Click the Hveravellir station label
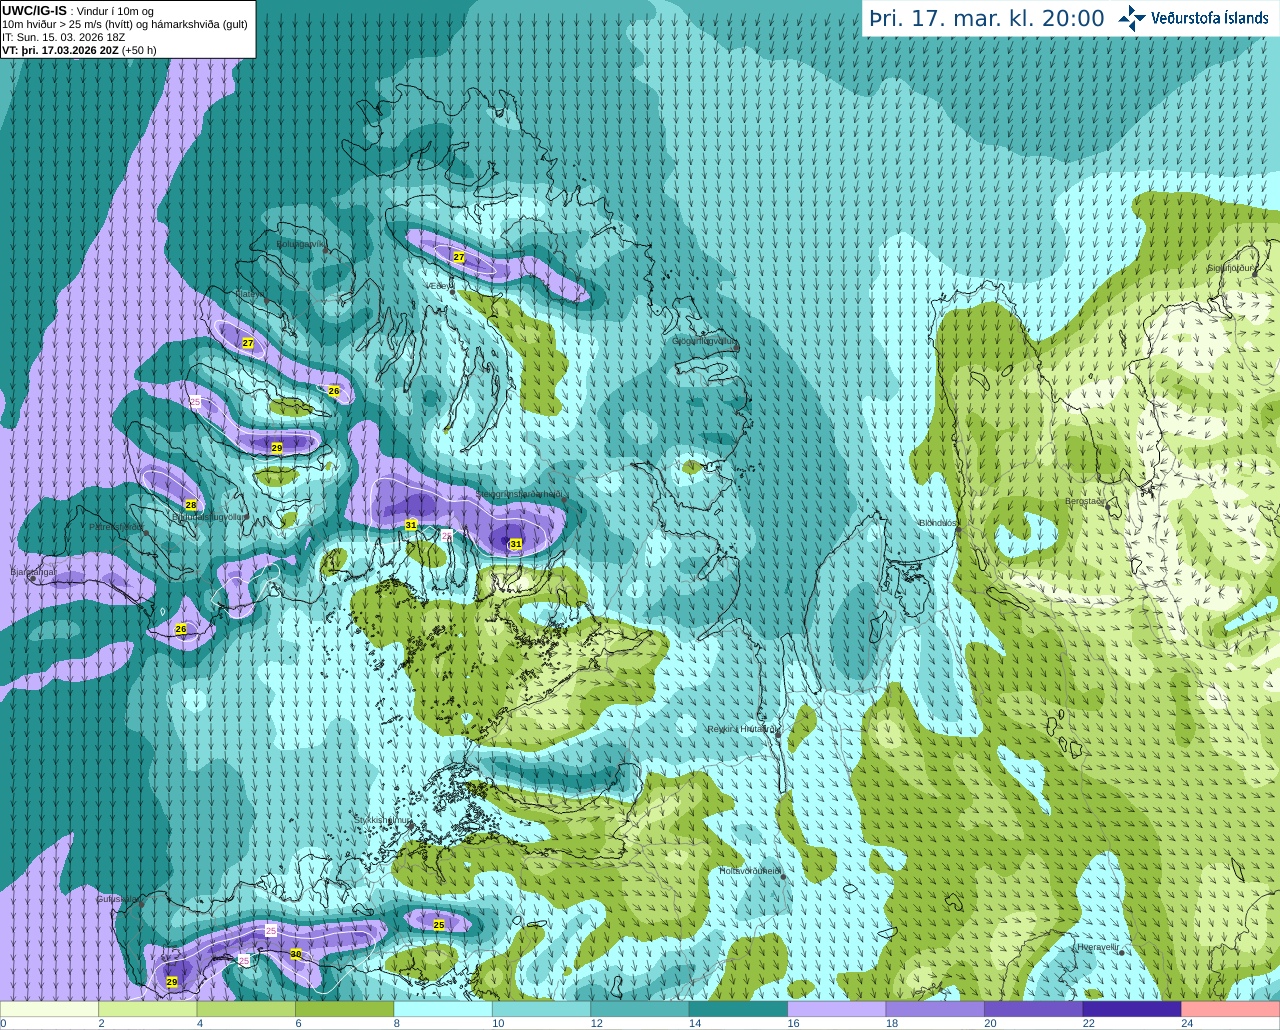Screen dimensions: 1280x1030 [x=1097, y=946]
